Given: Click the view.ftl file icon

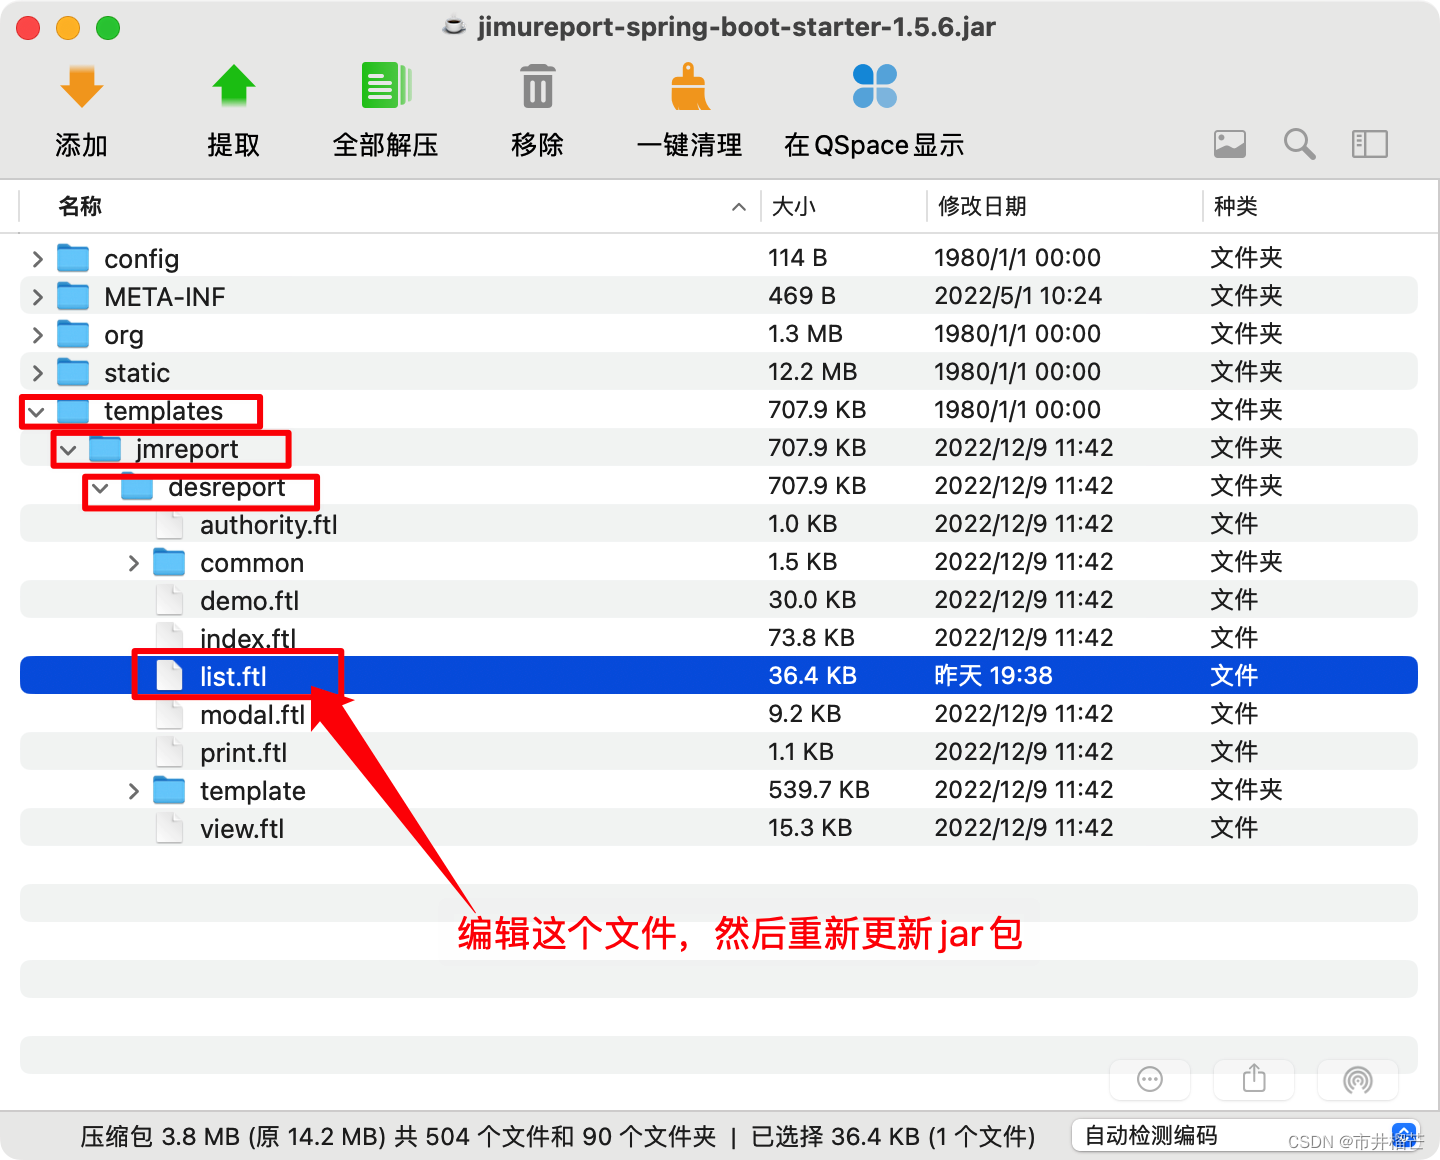Looking at the screenshot, I should coord(170,828).
